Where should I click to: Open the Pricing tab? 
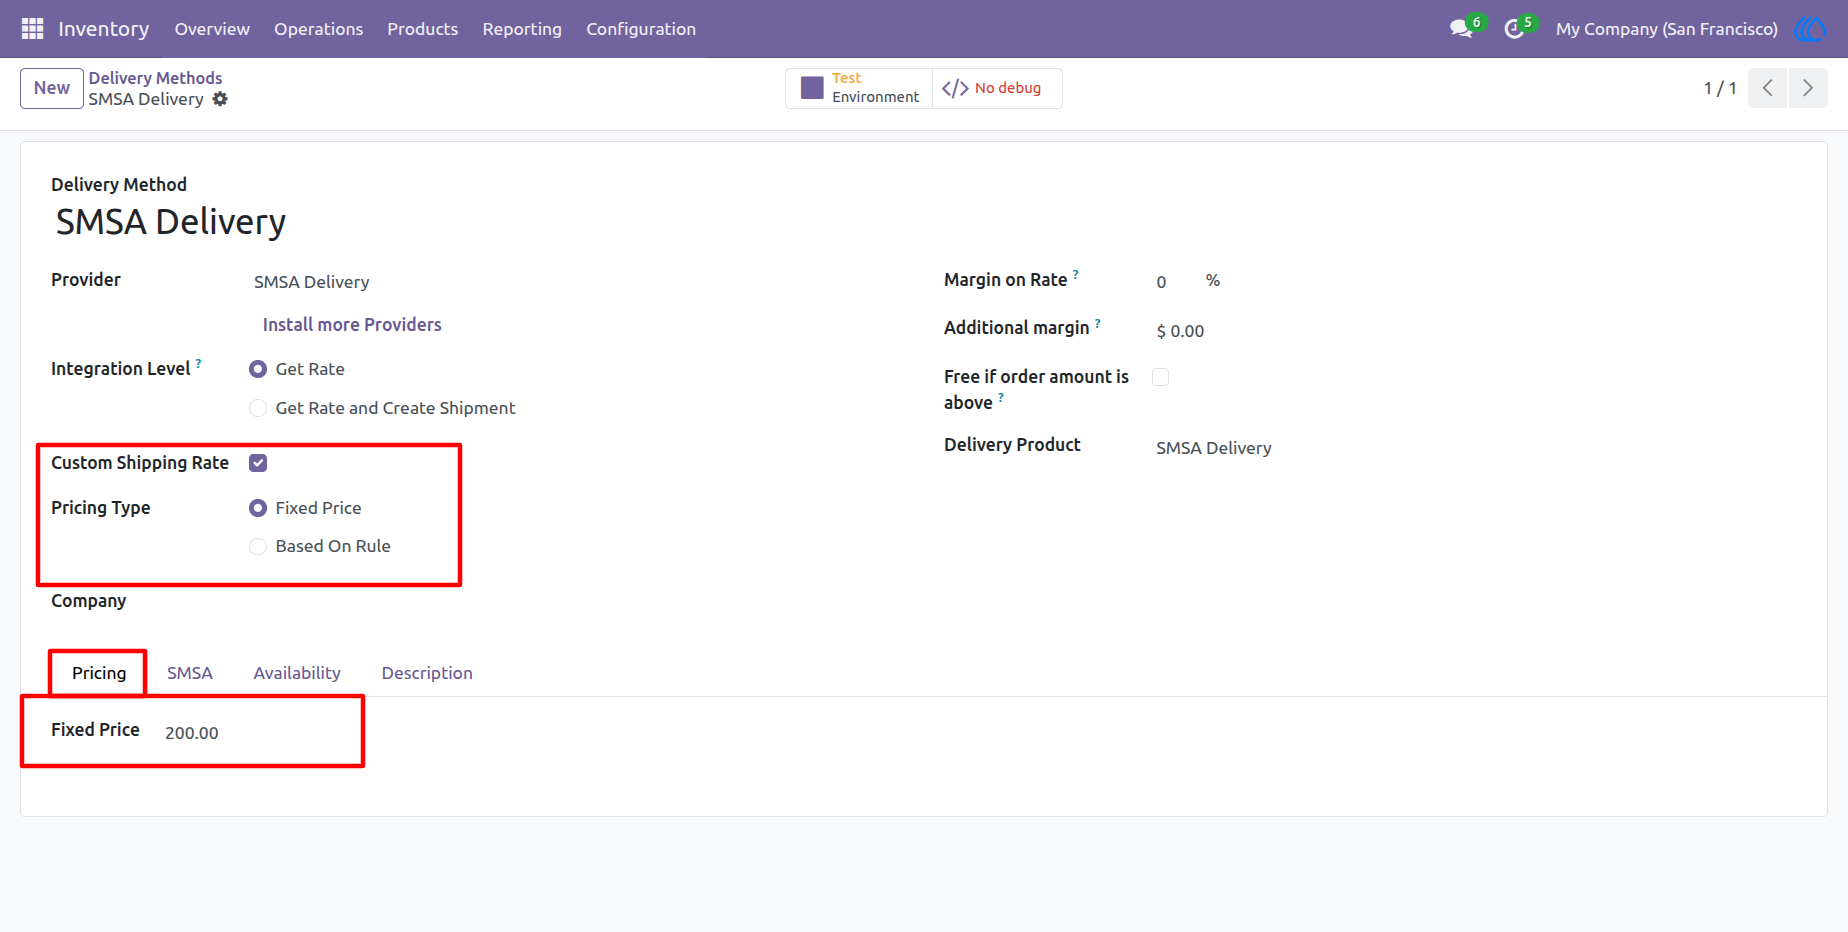coord(99,673)
